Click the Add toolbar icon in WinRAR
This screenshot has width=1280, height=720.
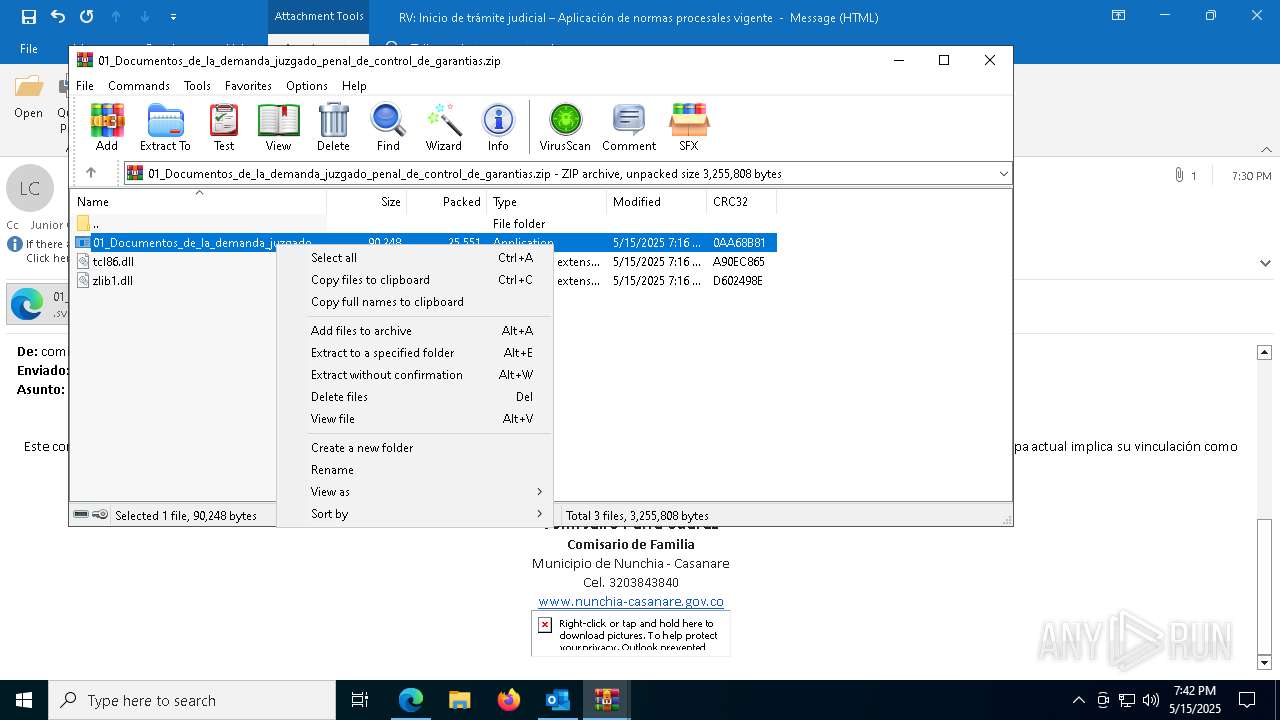pos(107,127)
